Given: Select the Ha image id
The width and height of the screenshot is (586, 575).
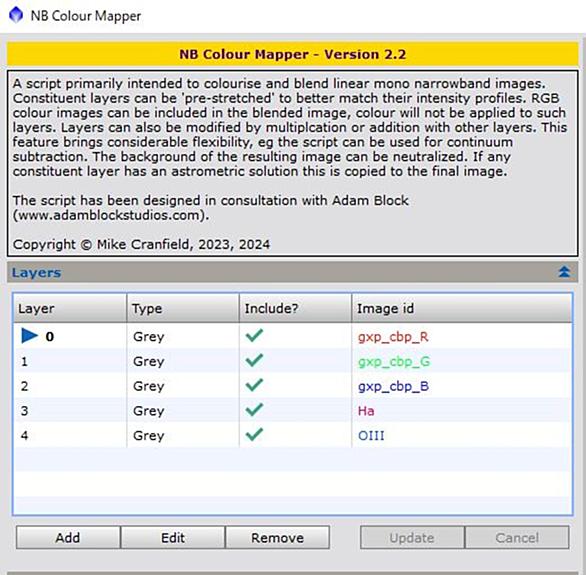Looking at the screenshot, I should pyautogui.click(x=366, y=411).
